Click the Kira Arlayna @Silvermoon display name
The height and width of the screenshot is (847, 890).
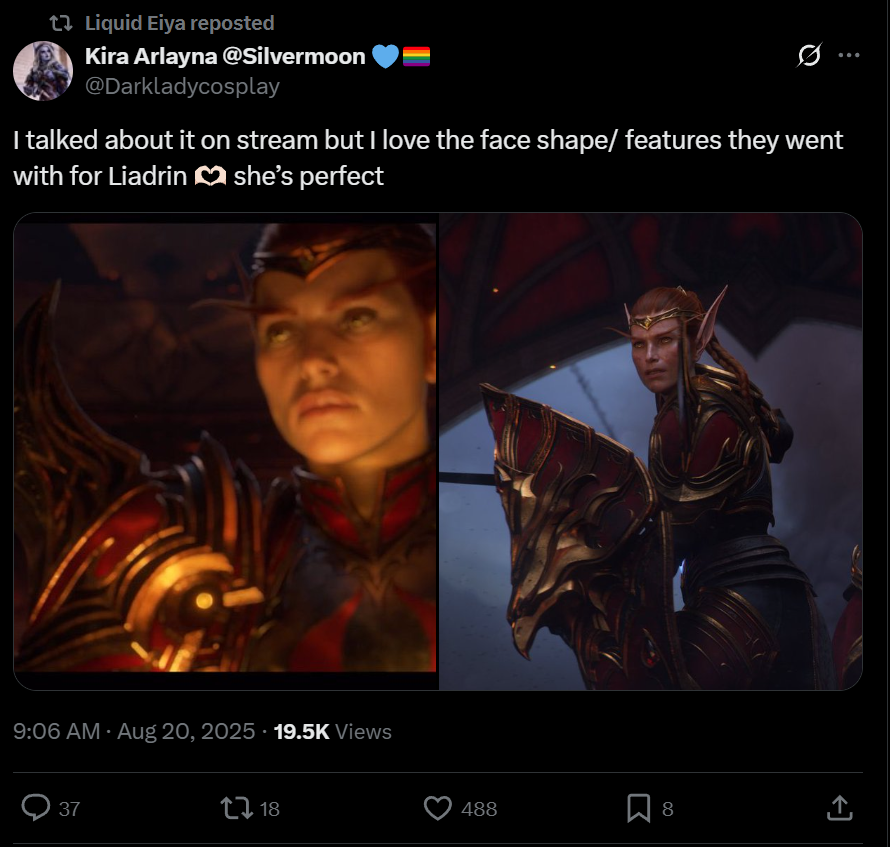225,56
